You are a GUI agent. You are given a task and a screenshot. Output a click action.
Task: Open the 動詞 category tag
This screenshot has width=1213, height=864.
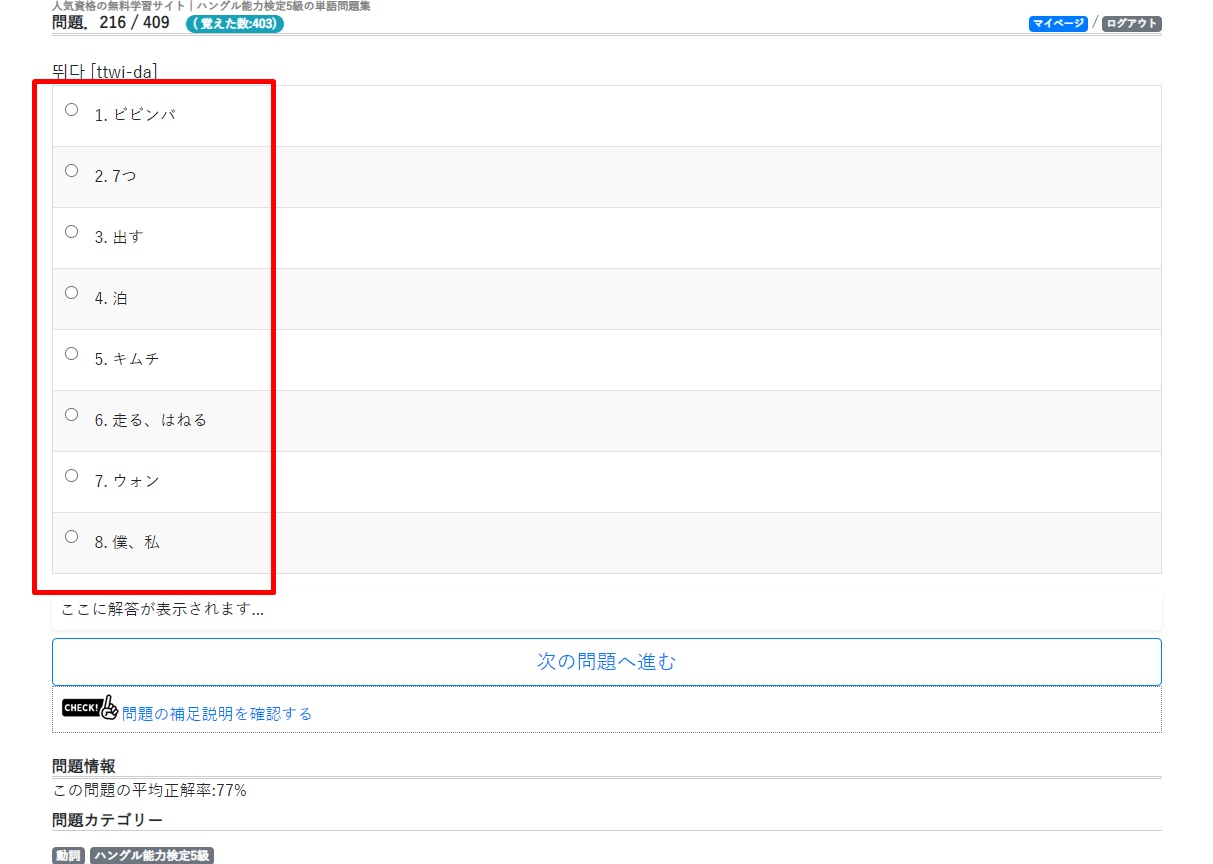point(69,856)
